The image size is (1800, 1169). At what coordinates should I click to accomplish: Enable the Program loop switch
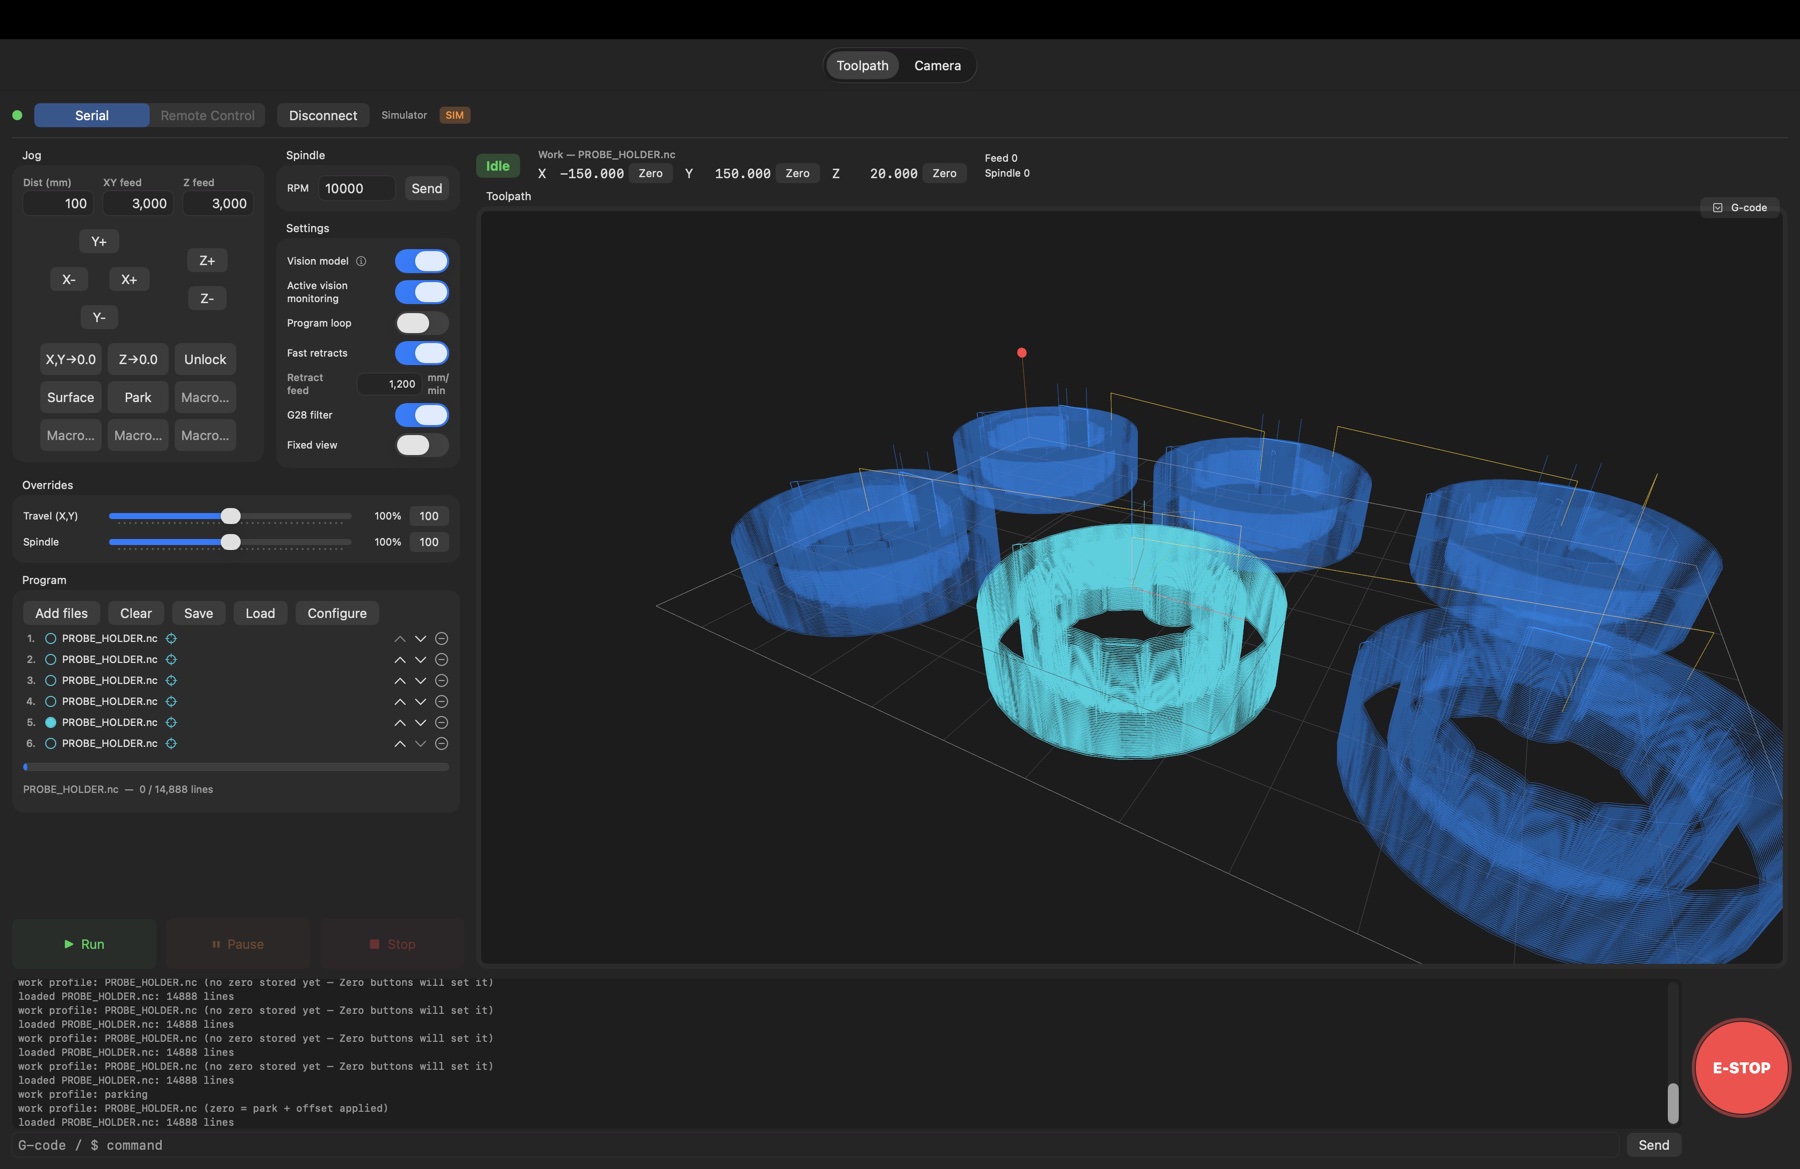coord(422,323)
